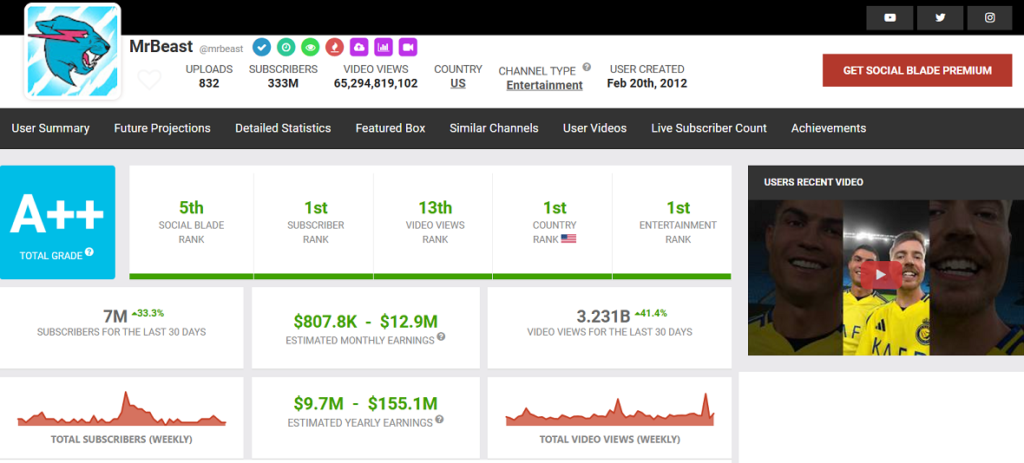Open the Live Subscriber Count tab
This screenshot has height=463, width=1024.
tap(709, 128)
